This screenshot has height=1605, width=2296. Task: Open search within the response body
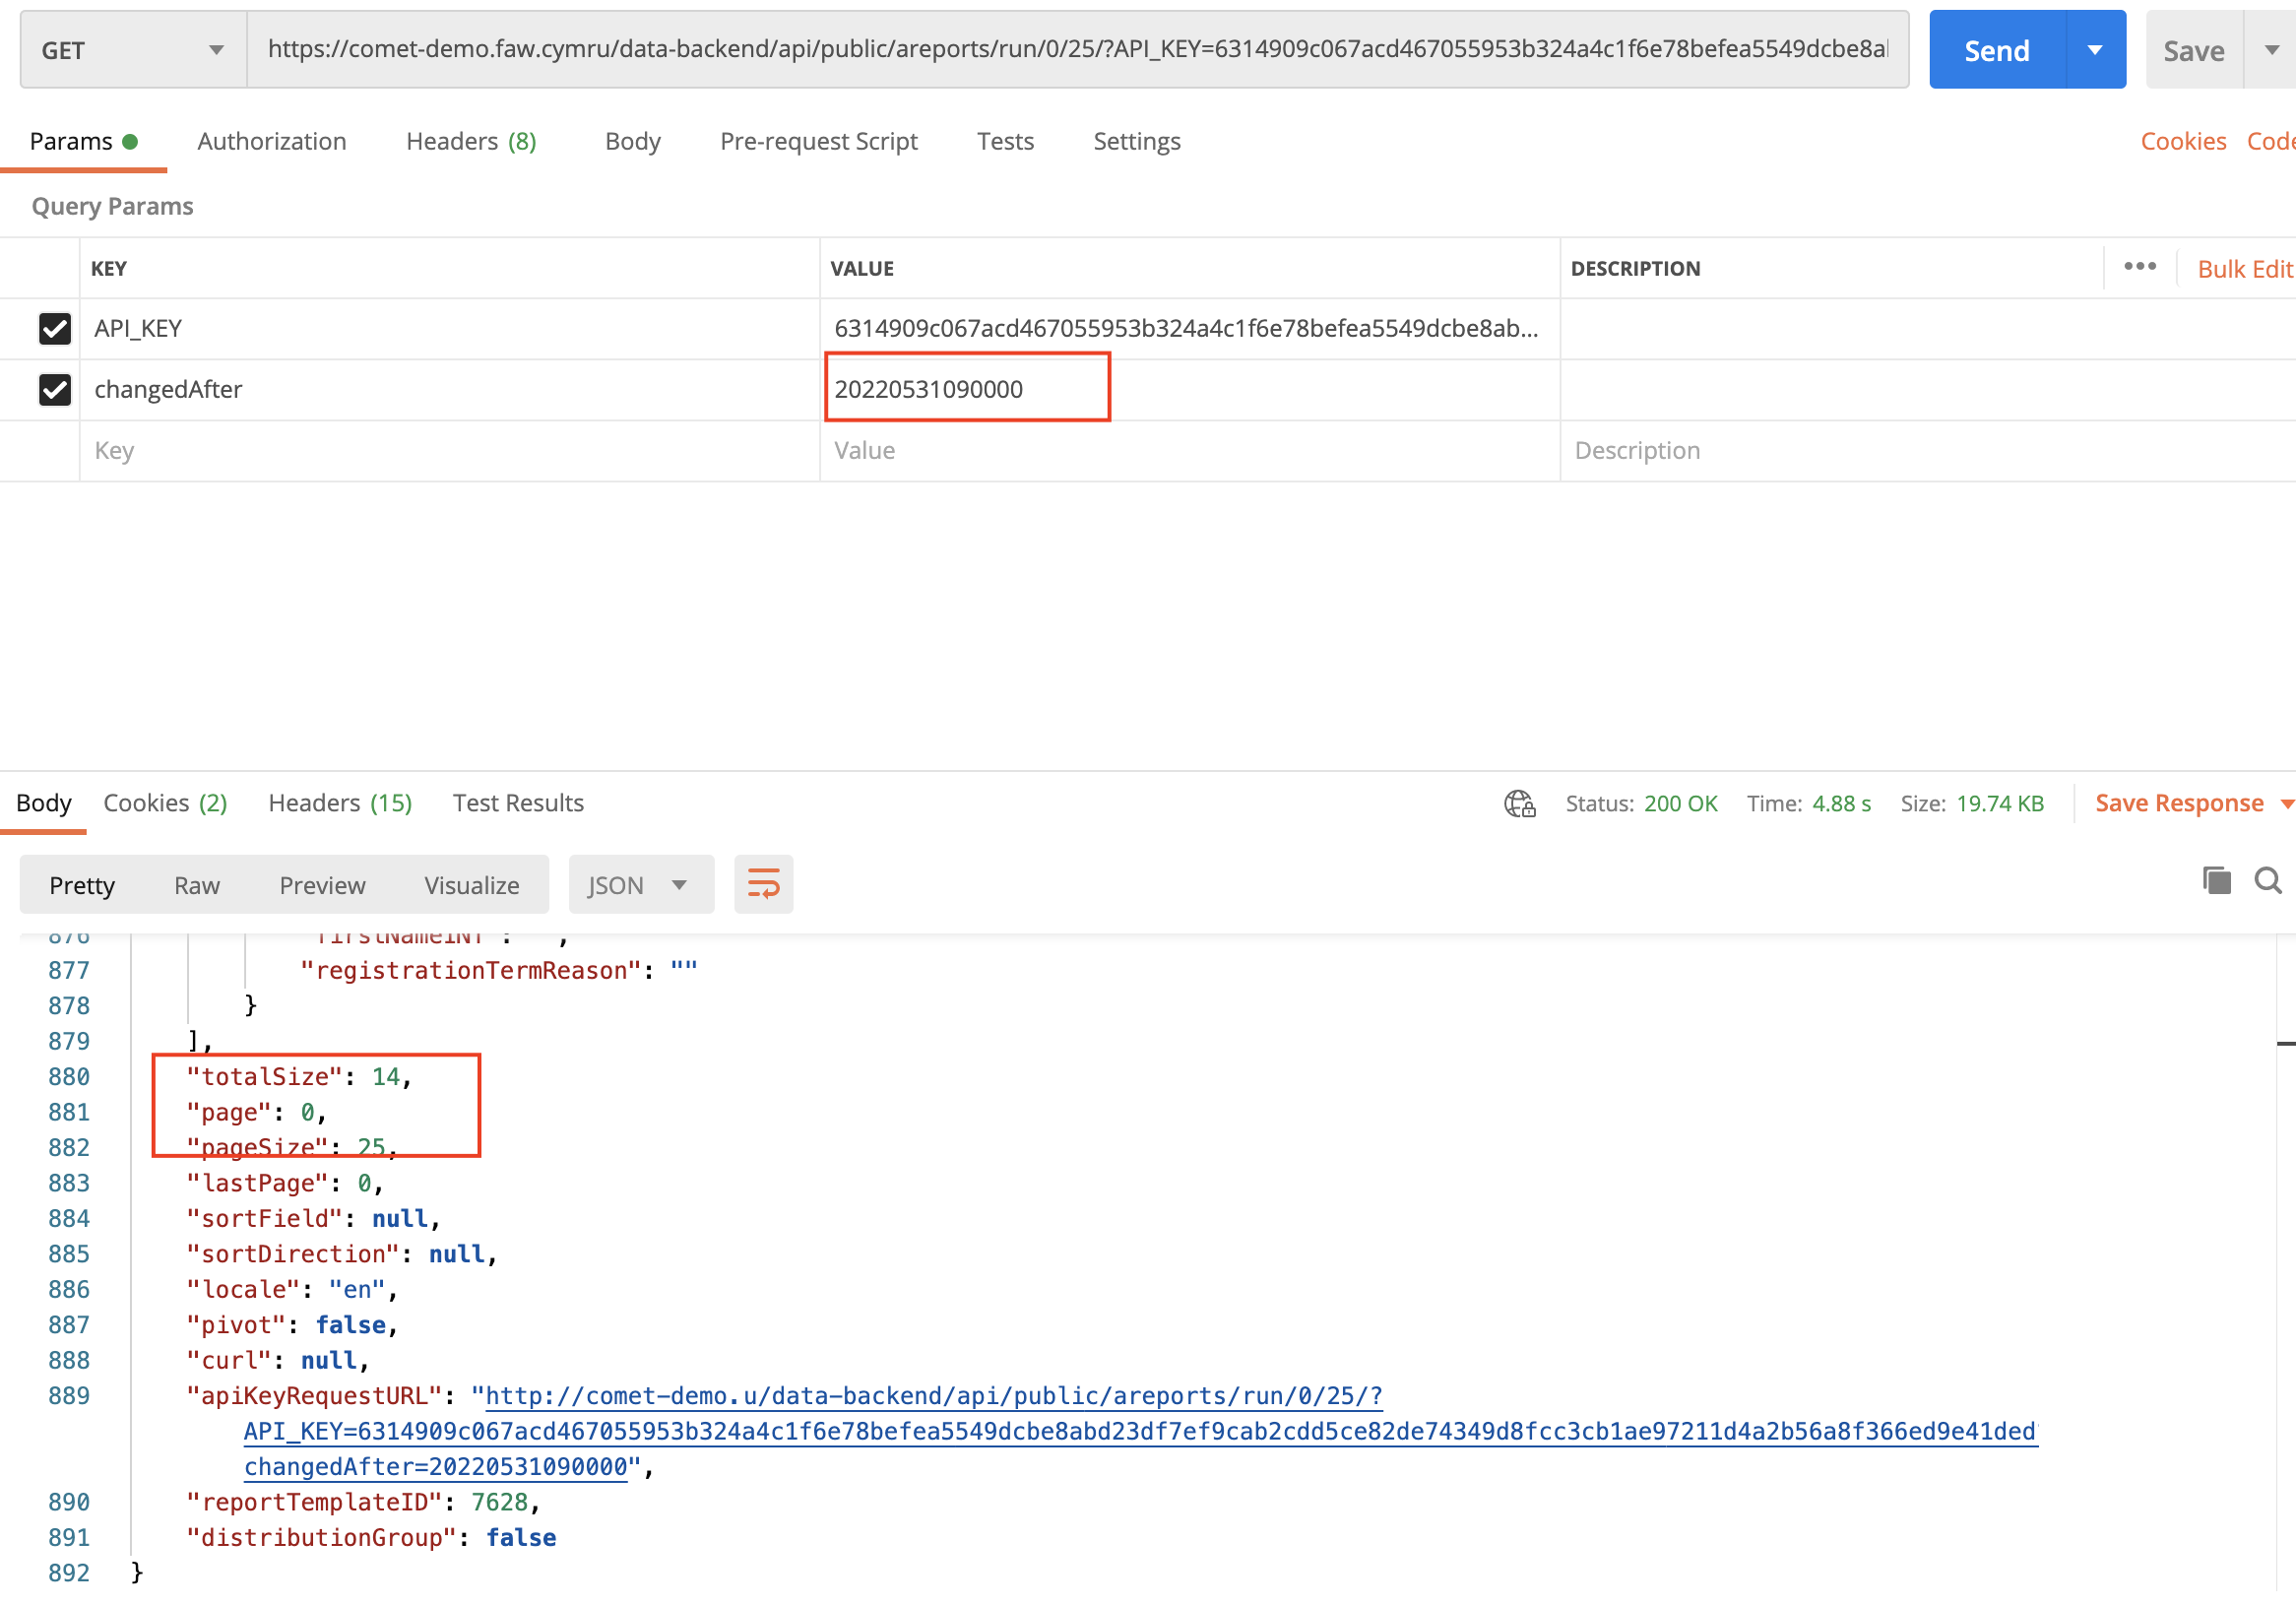[x=2267, y=881]
